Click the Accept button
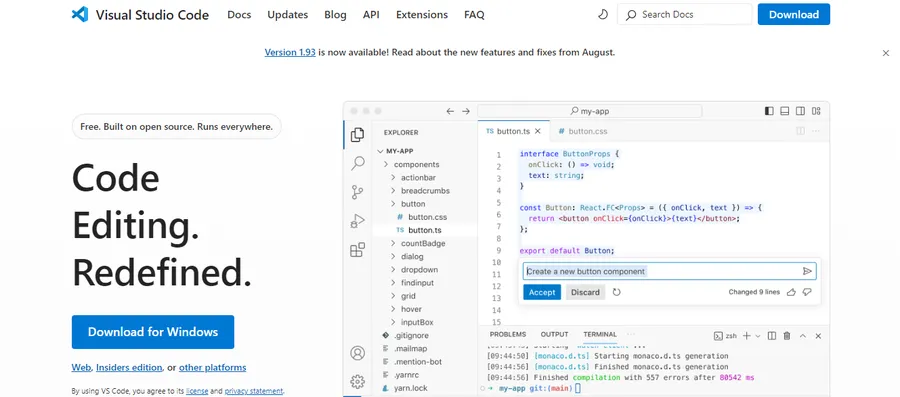Viewport: 900px width, 397px height. tap(542, 293)
